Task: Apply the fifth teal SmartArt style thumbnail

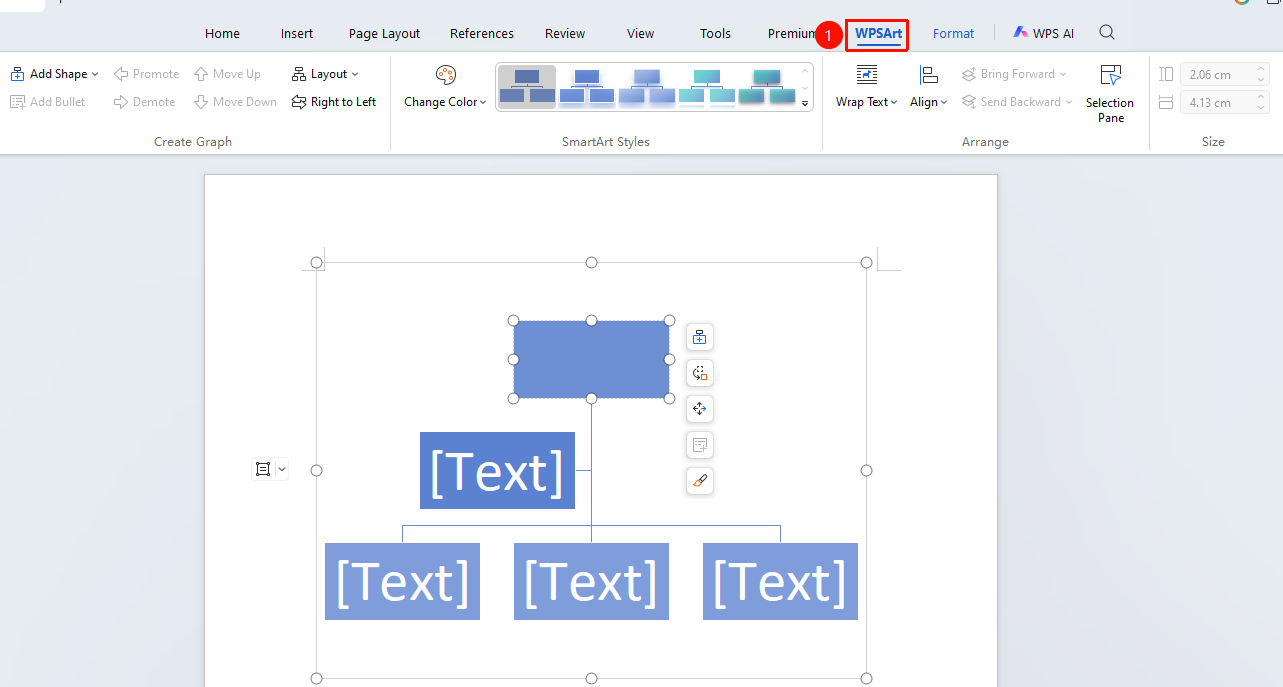Action: pos(767,86)
